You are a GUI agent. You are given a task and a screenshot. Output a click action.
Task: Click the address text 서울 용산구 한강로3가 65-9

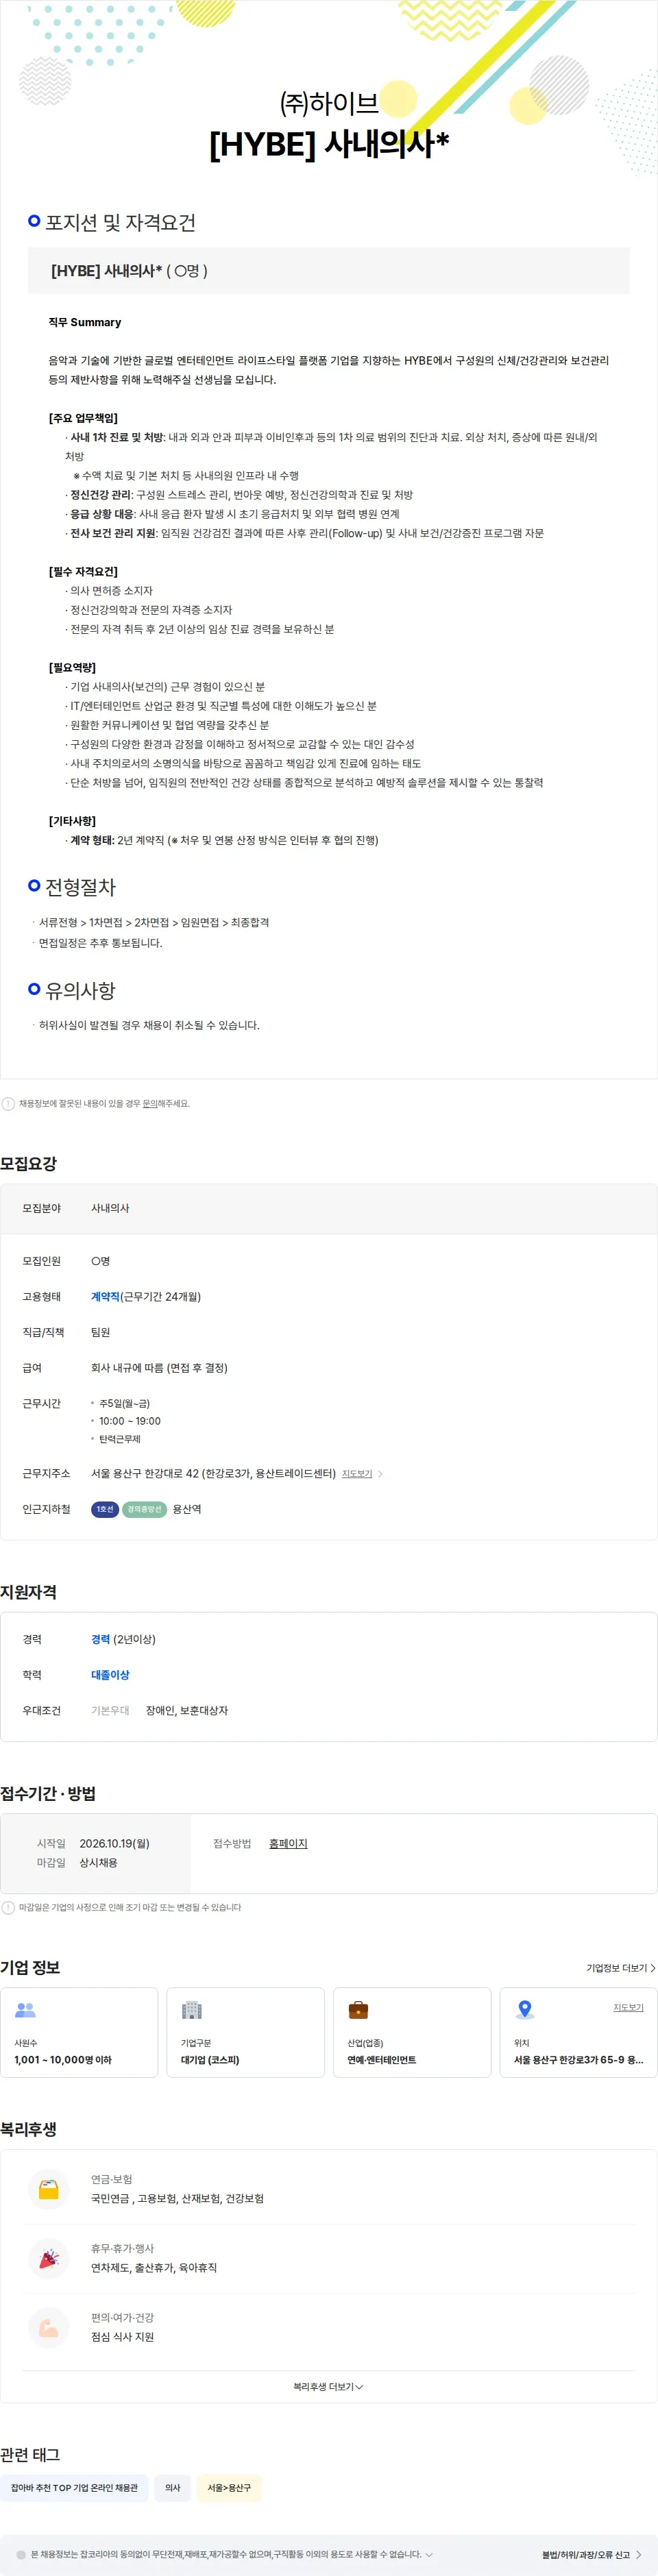click(x=578, y=2060)
